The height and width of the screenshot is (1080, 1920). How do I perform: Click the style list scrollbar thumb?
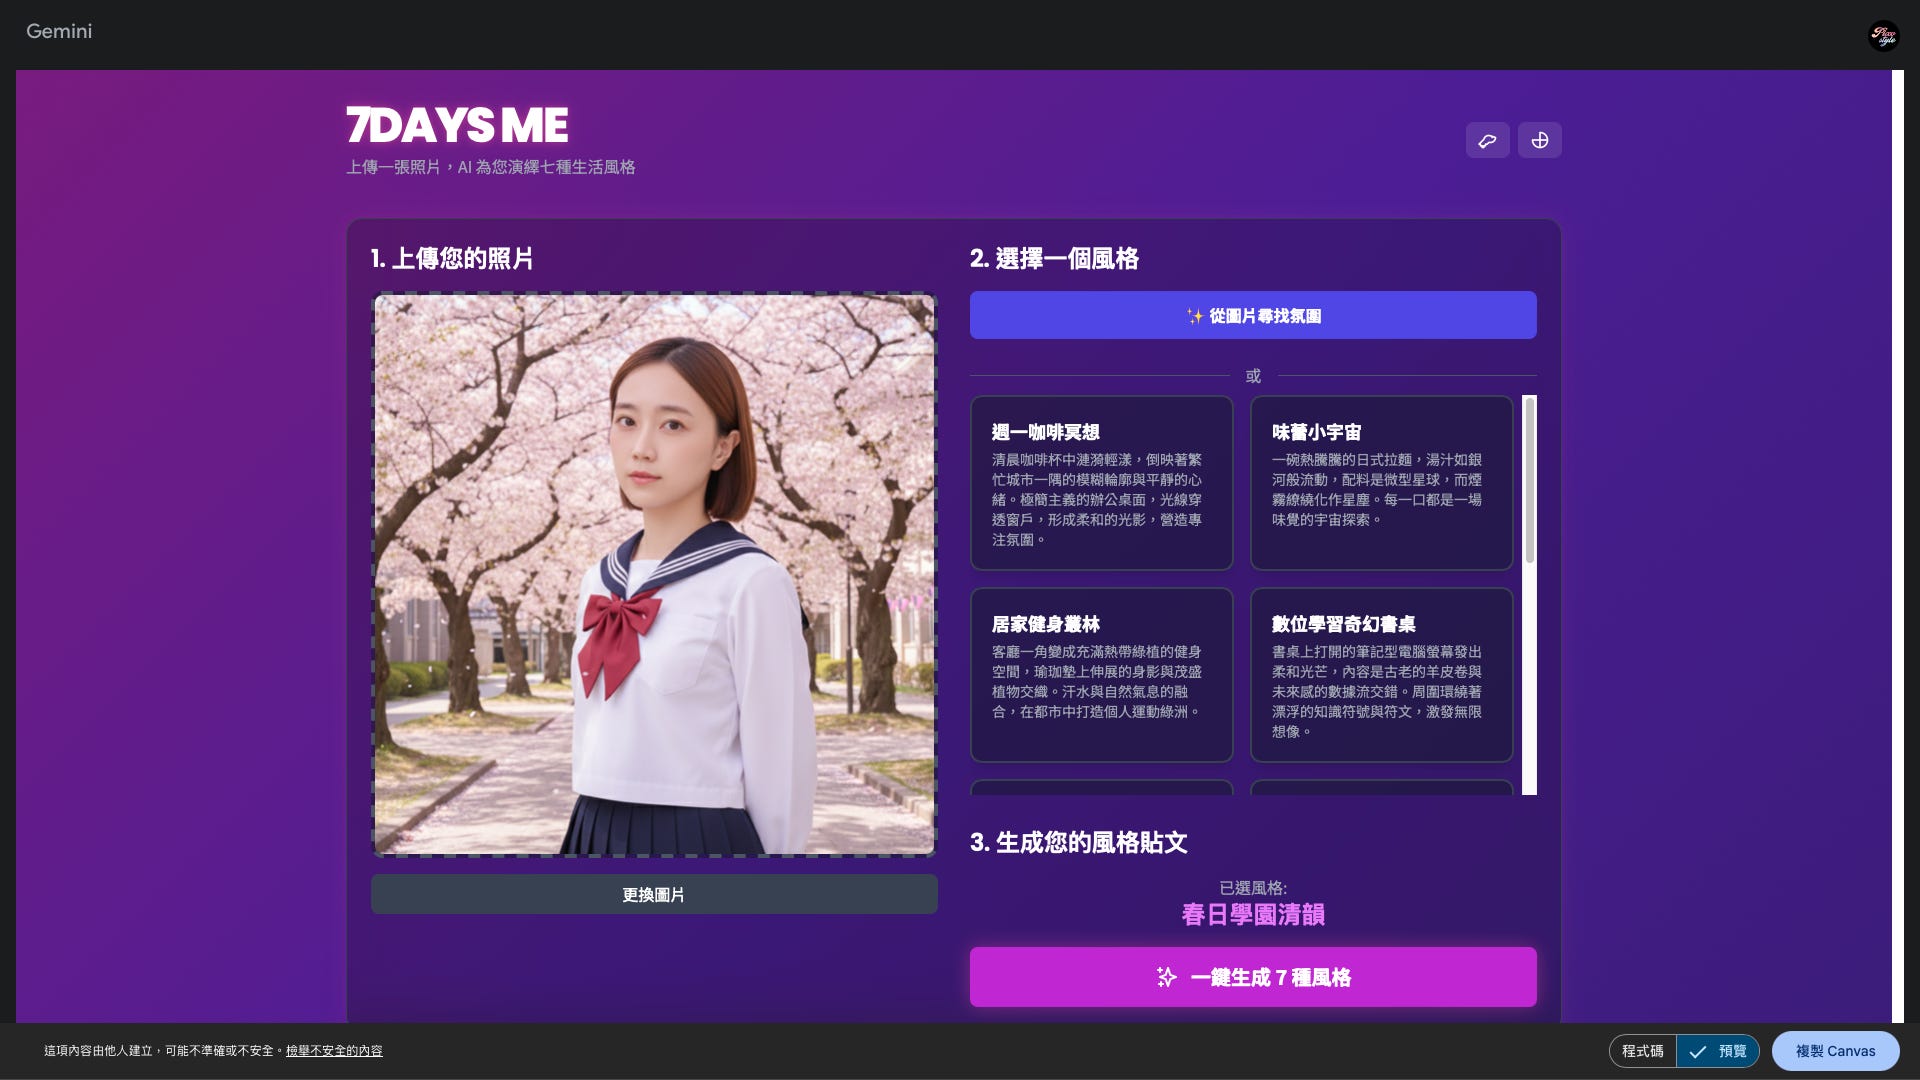point(1529,480)
